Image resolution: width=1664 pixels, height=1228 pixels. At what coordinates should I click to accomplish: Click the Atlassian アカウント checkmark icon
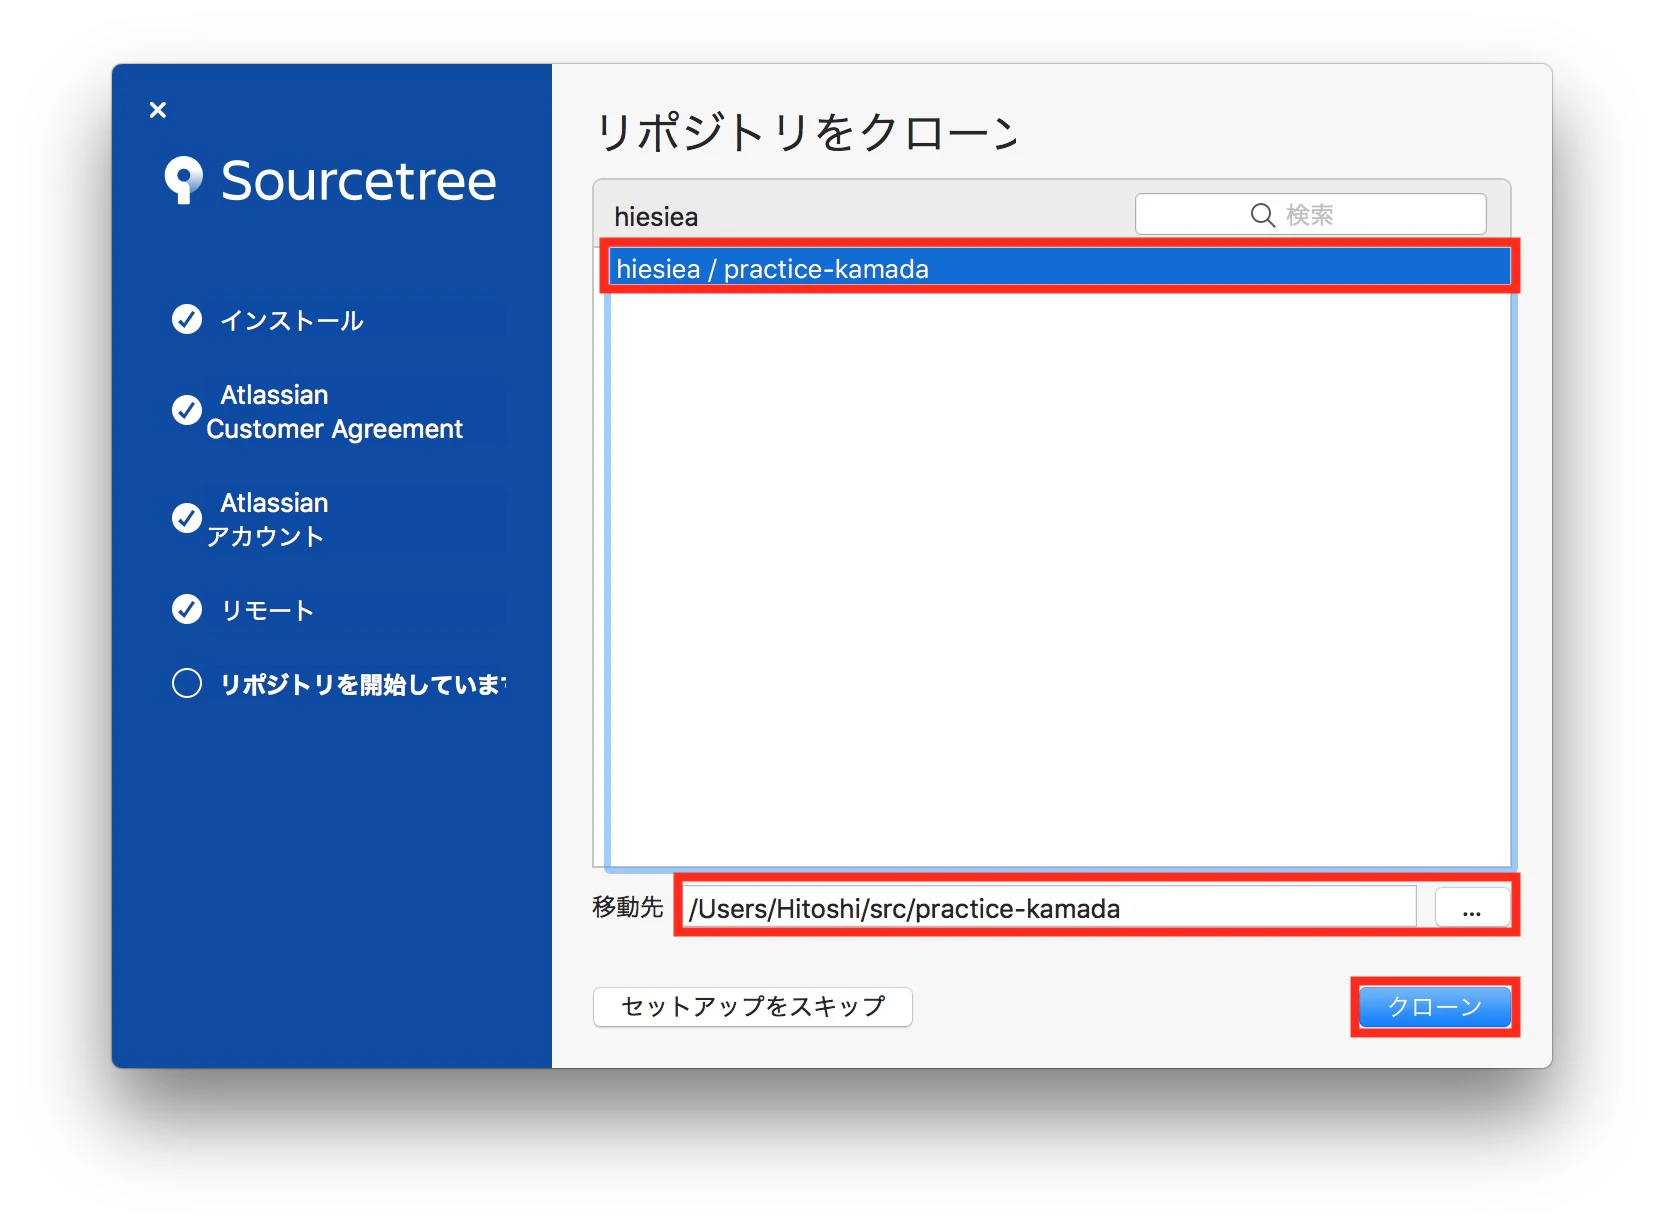[x=187, y=518]
